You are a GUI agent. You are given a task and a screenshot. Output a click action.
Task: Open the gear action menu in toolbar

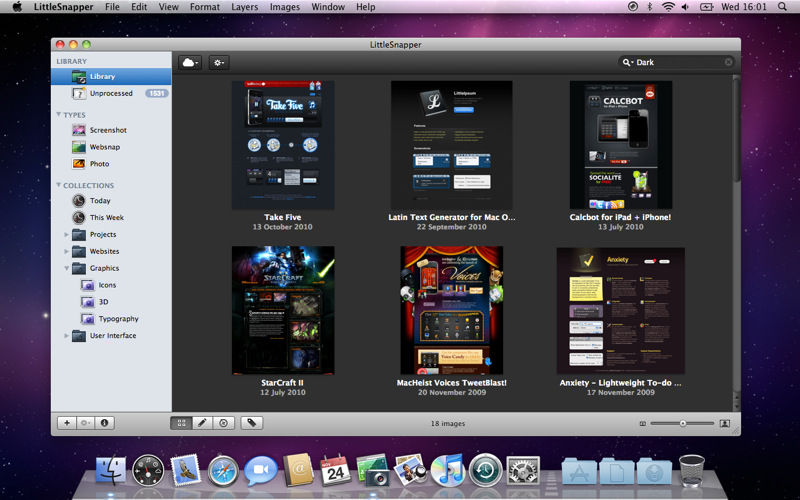[219, 63]
